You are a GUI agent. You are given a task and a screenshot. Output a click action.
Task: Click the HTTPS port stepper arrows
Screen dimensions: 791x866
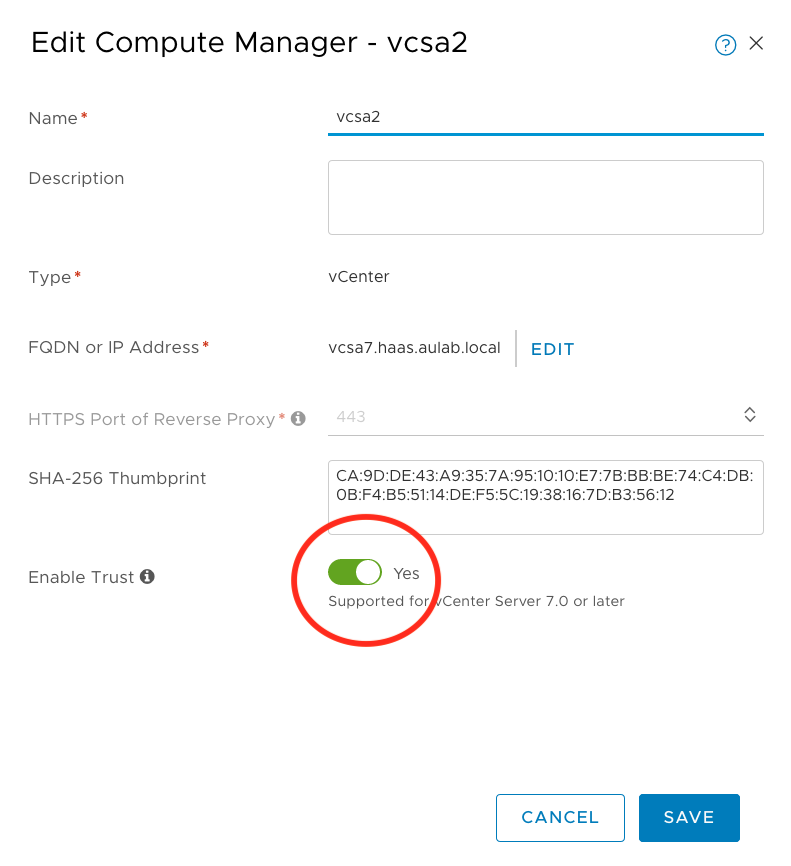[x=749, y=415]
